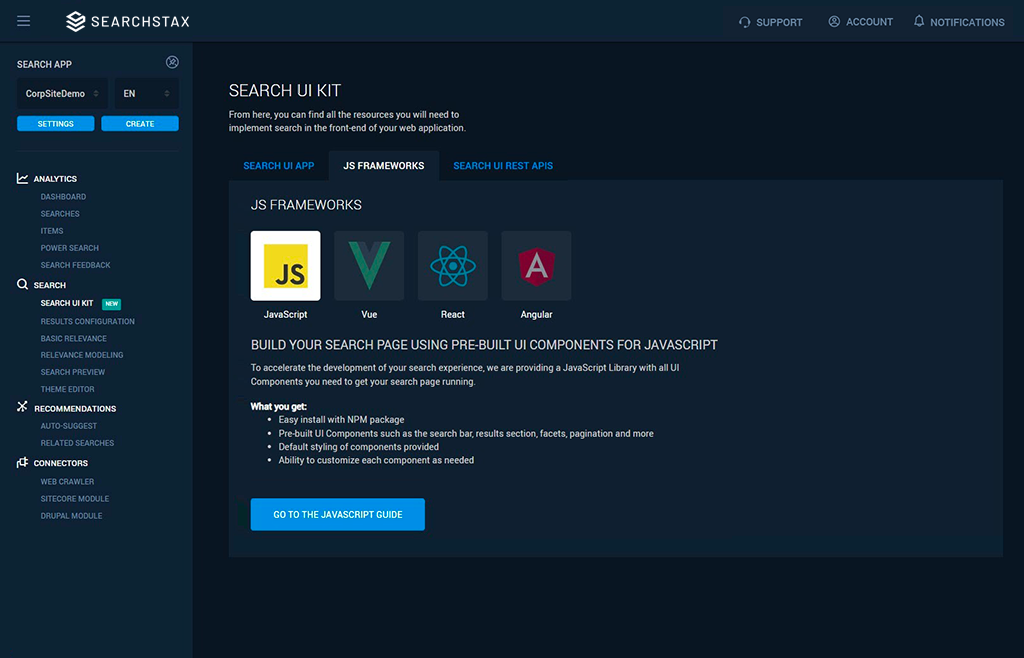Click the SearchStax logo
The height and width of the screenshot is (658, 1024).
click(x=127, y=21)
